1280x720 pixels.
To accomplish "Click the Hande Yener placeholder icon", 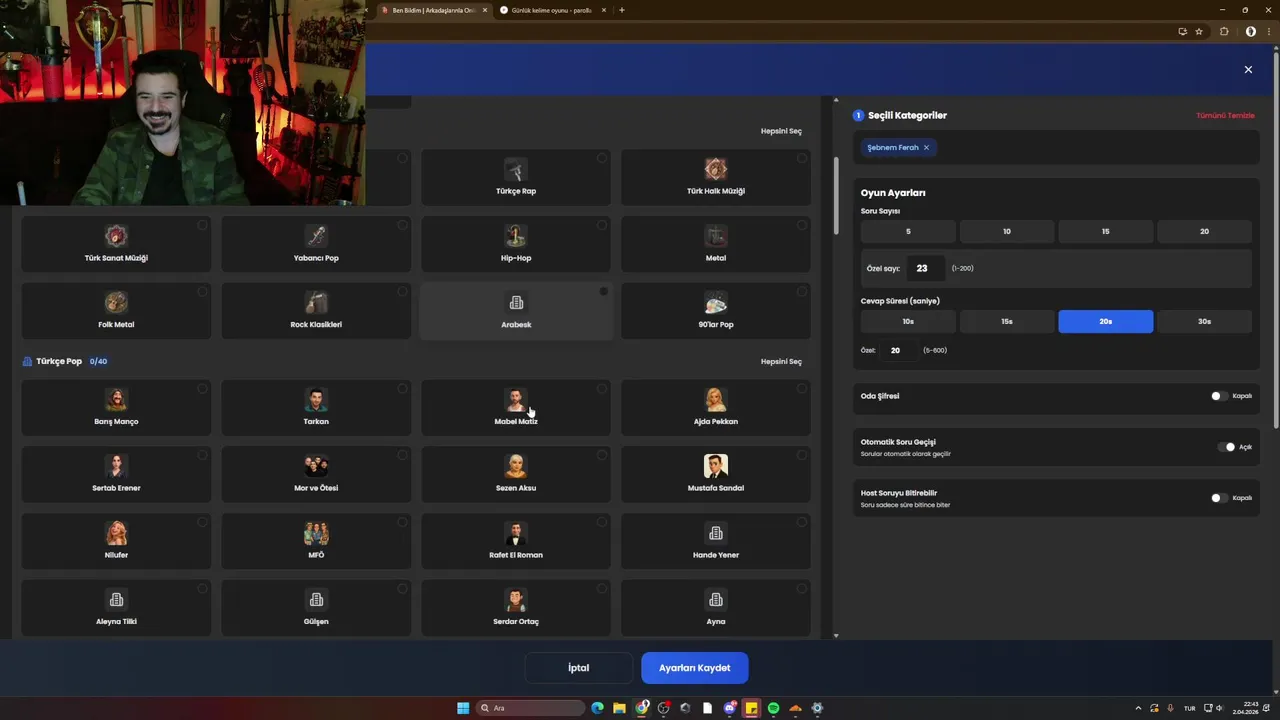I will pyautogui.click(x=716, y=533).
